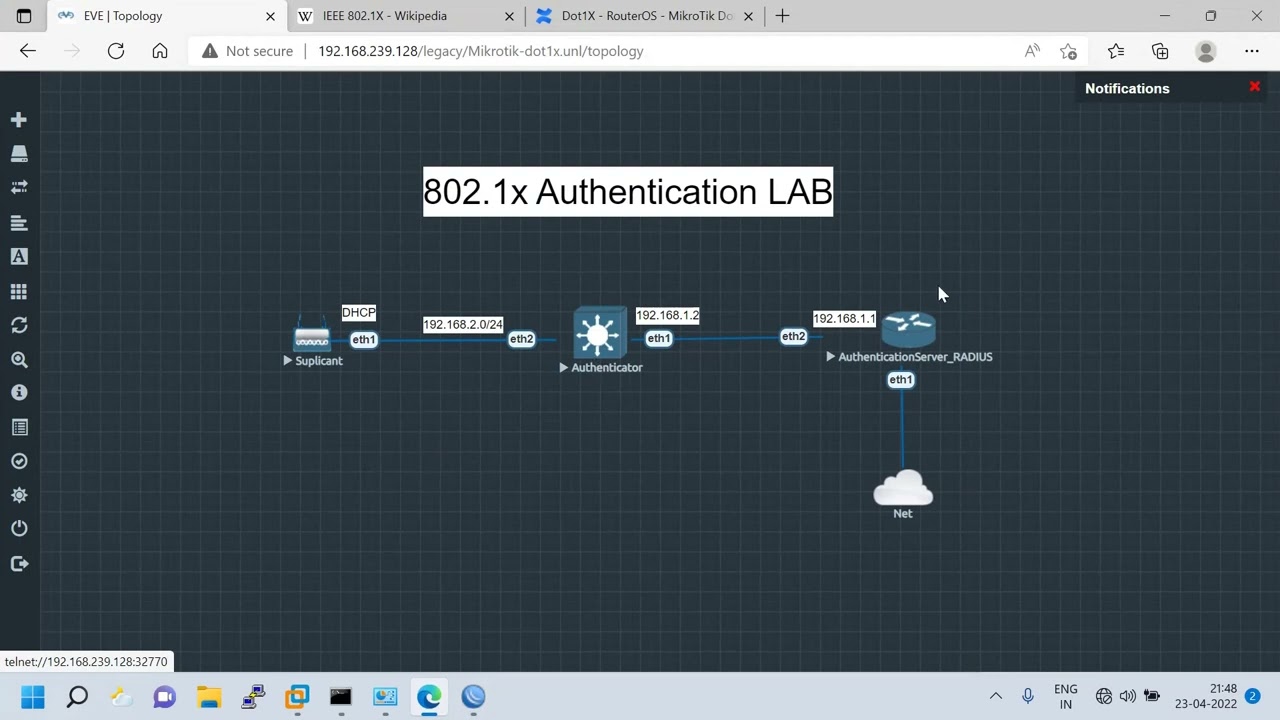
Task: Click the magnifier zoom sidebar icon
Action: tap(19, 359)
